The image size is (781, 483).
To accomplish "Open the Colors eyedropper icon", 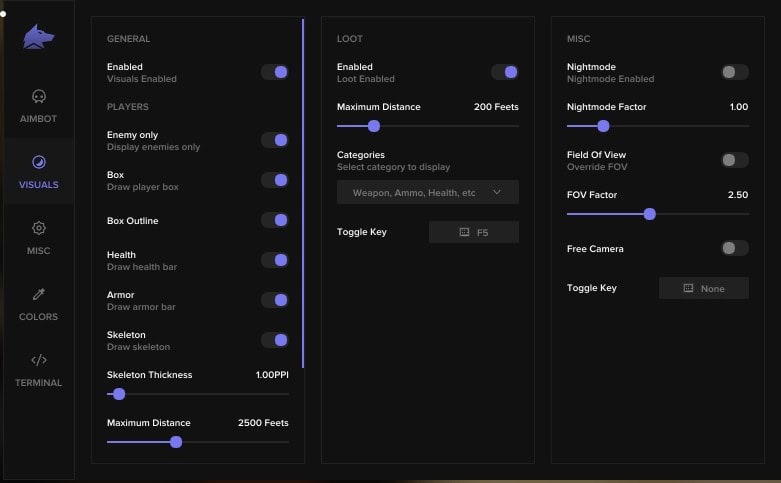I will pyautogui.click(x=39, y=294).
